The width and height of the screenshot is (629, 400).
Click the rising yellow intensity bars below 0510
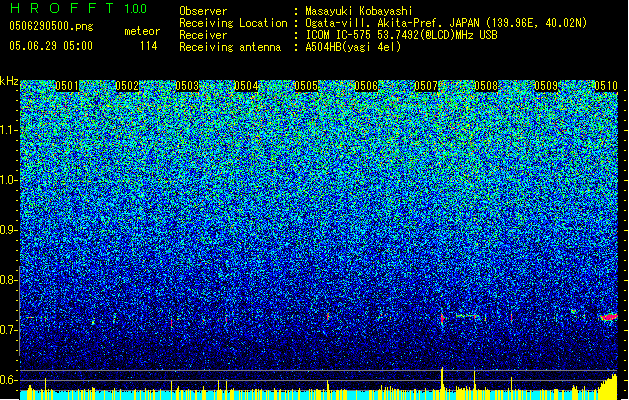click(608, 386)
